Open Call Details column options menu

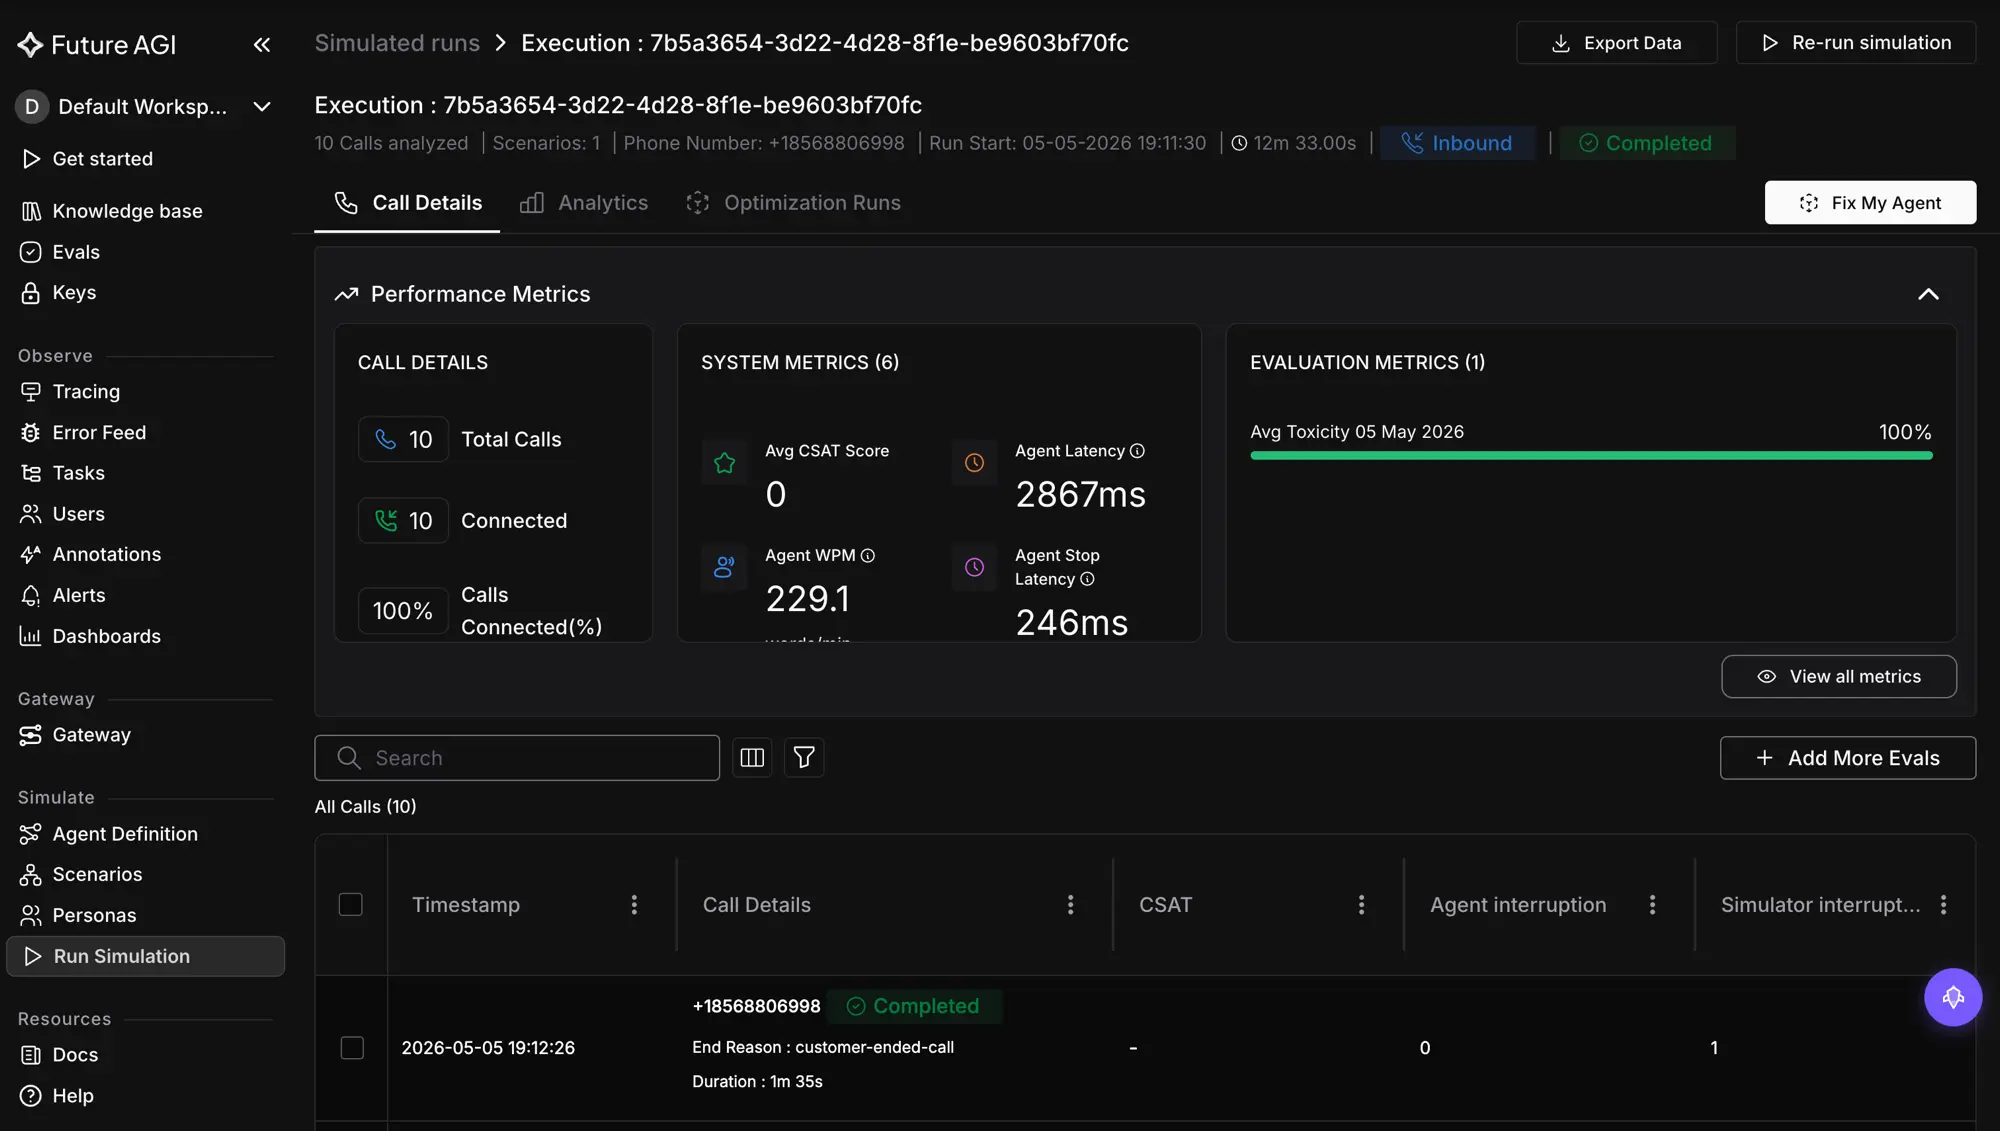pos(1070,905)
